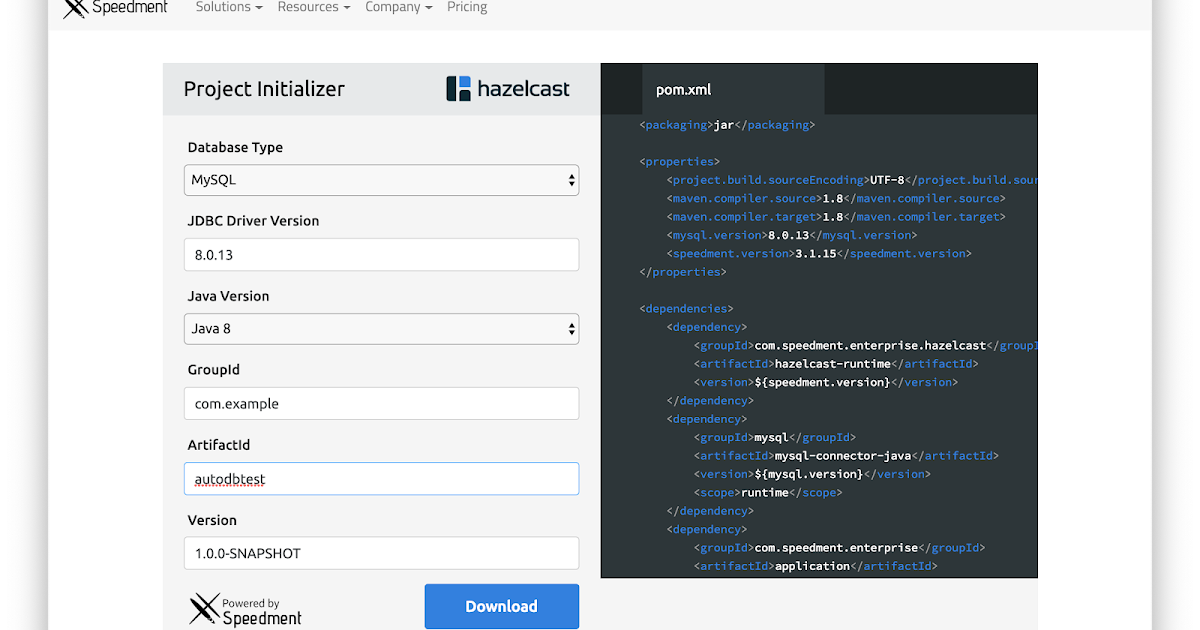Screen dimensions: 1200x630
Task: Click the ArtifactId field showing autodbtest
Action: [381, 479]
